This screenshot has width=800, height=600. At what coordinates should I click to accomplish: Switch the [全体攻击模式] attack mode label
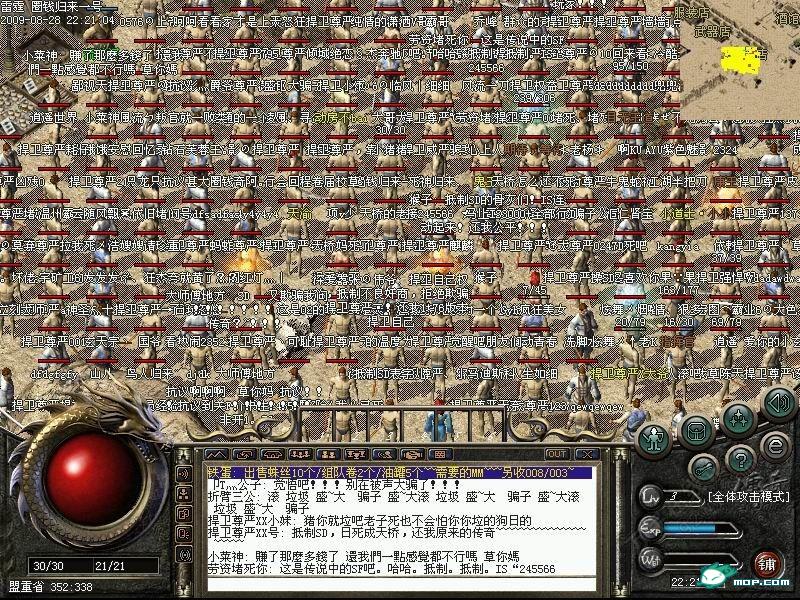point(749,496)
